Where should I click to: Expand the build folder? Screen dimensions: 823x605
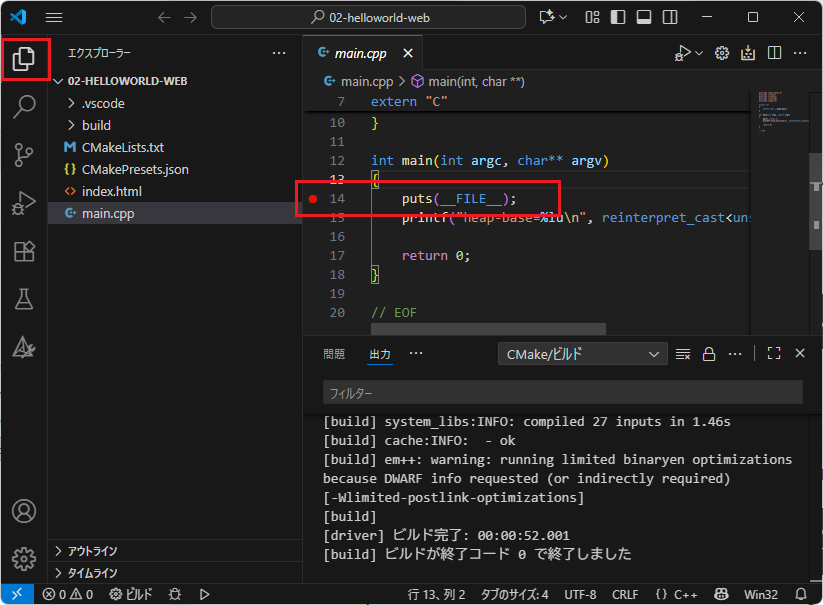[175, 125]
